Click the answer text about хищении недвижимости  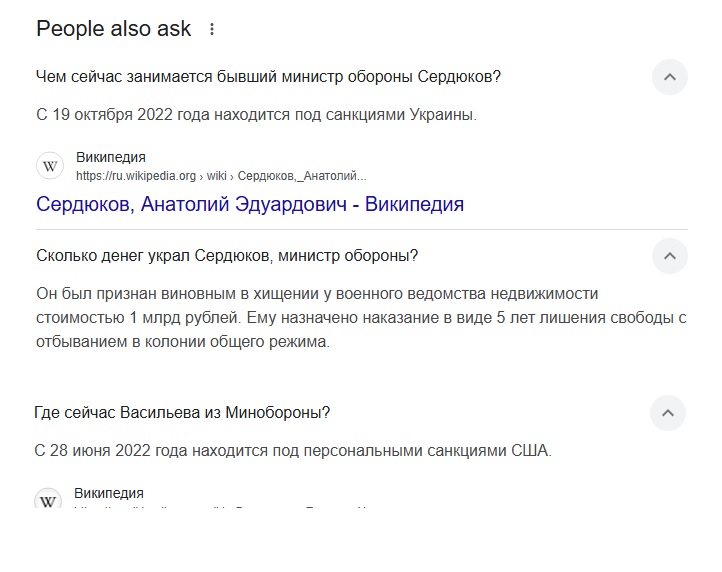coord(361,318)
